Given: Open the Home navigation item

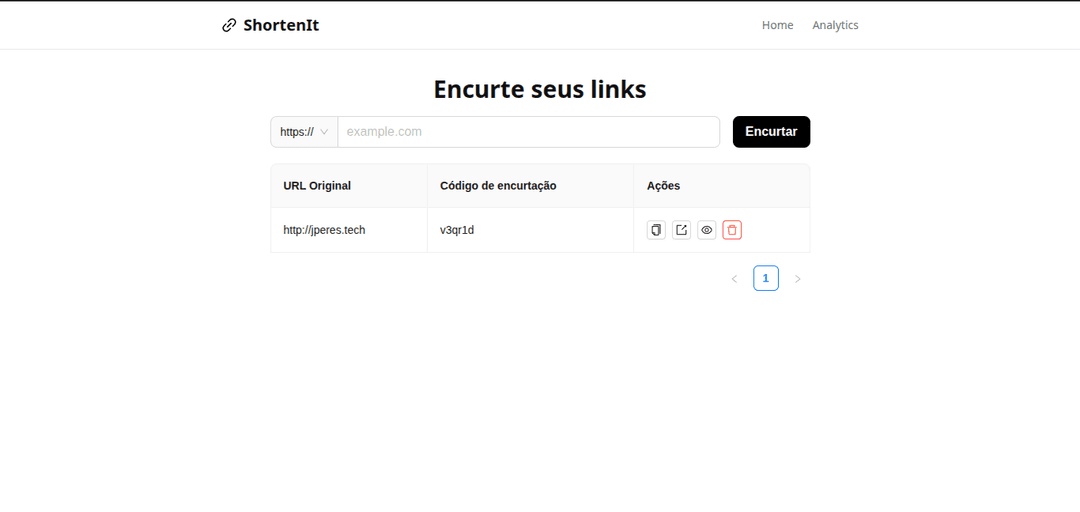Looking at the screenshot, I should point(777,25).
